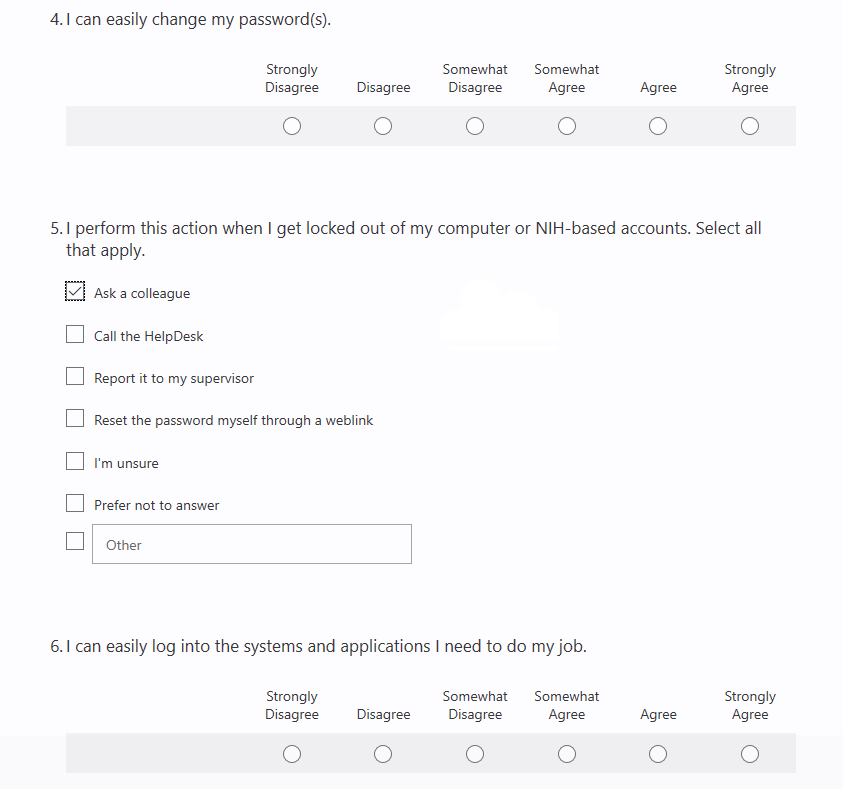The width and height of the screenshot is (843, 789).
Task: Pick Somewhat Disagree for question 6
Action: tap(475, 754)
